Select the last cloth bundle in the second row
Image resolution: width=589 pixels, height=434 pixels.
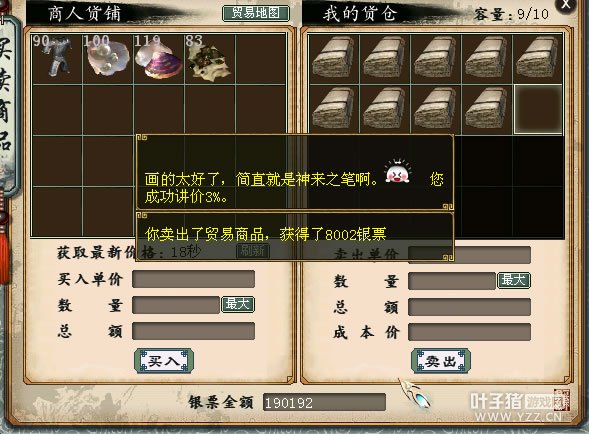(487, 109)
